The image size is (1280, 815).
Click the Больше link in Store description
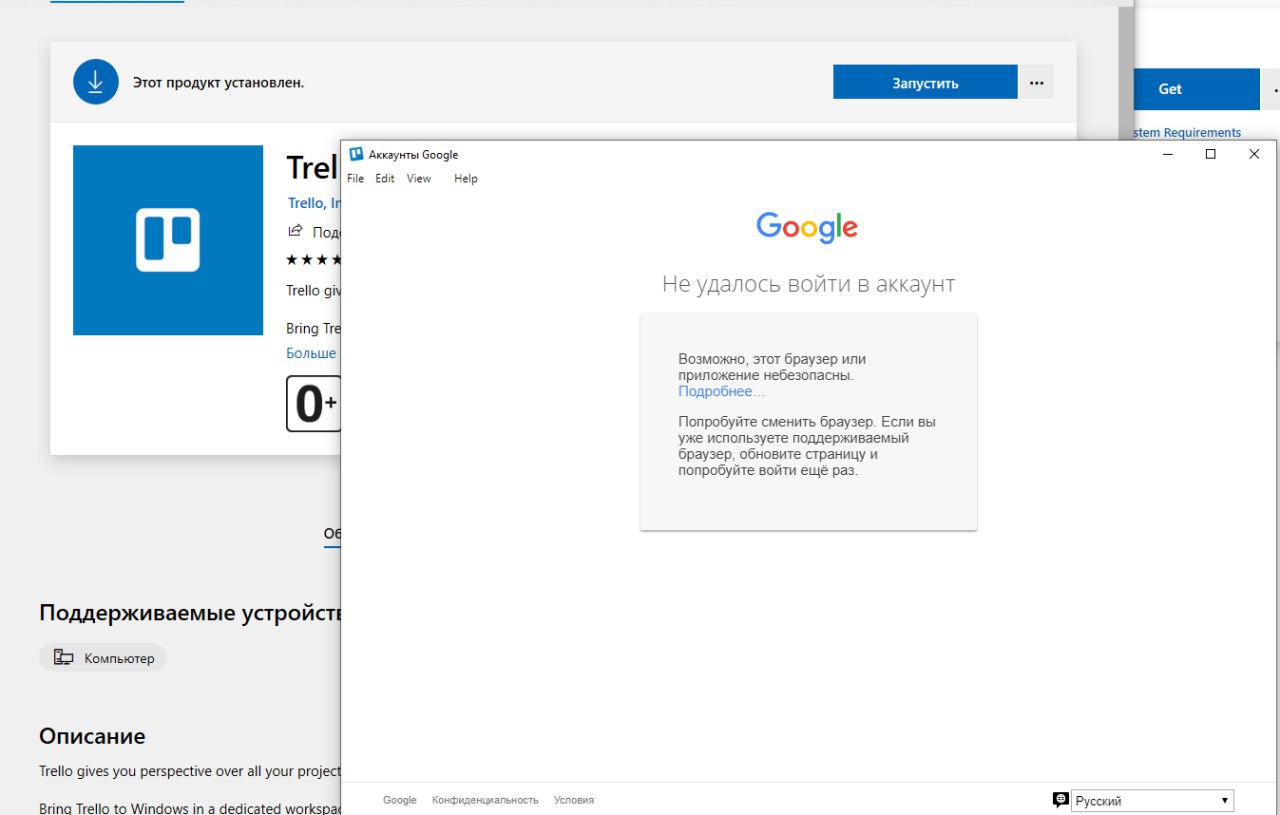312,353
